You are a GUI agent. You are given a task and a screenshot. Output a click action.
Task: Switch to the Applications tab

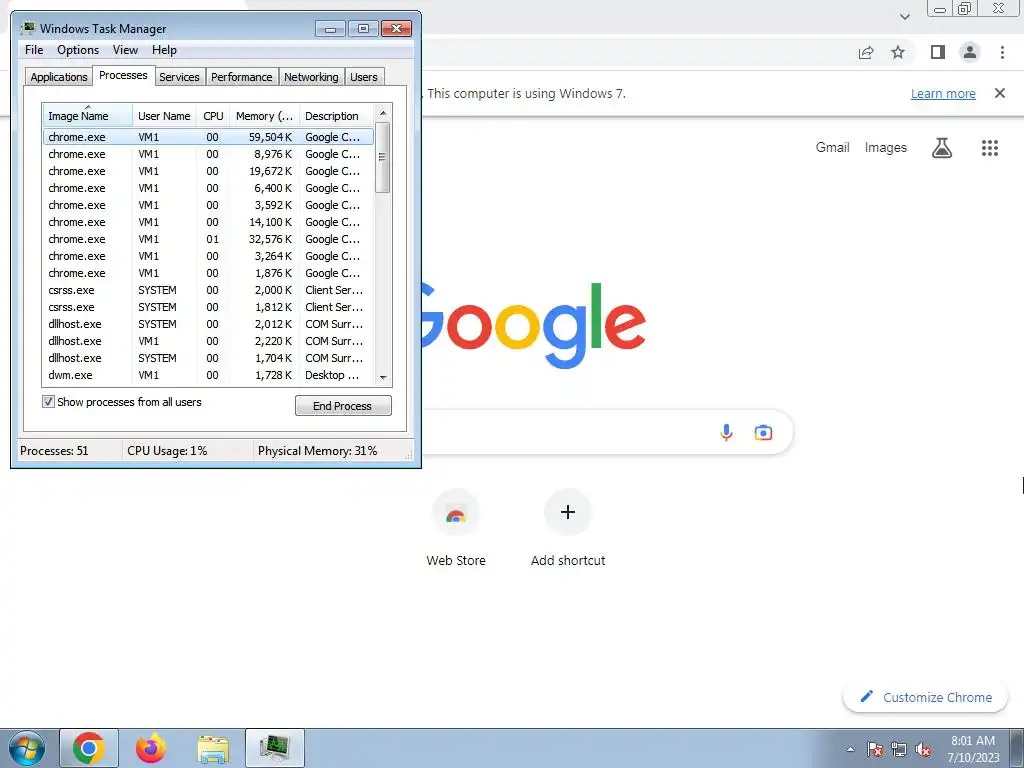pyautogui.click(x=59, y=77)
